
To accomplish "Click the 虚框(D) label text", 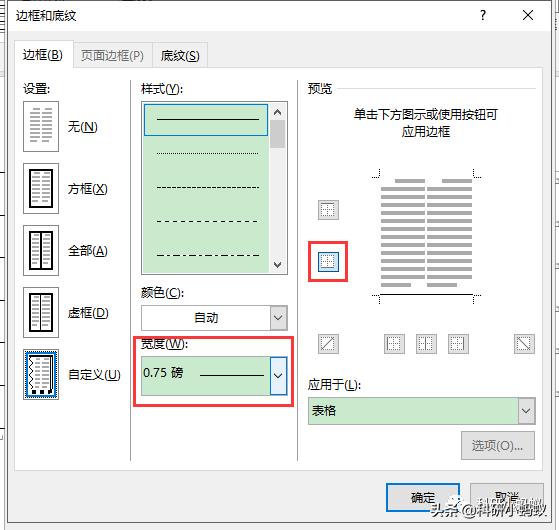I will (x=88, y=313).
